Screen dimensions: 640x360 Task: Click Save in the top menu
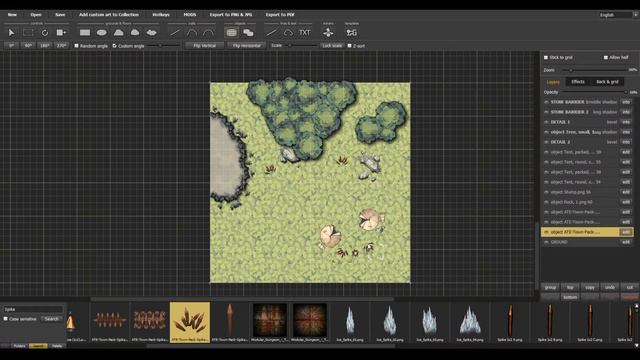60,15
